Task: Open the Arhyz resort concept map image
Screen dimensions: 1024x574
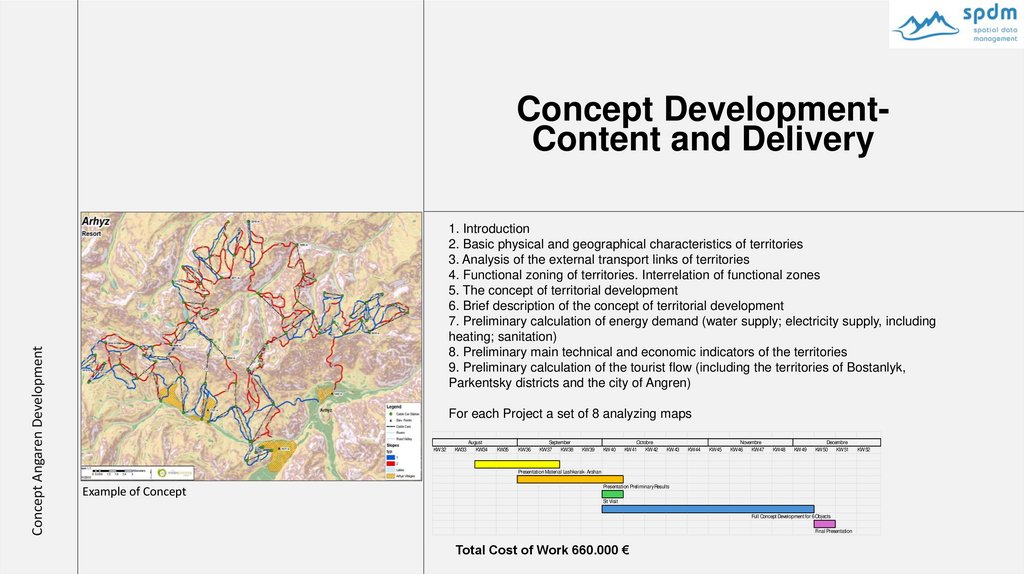Action: click(251, 346)
